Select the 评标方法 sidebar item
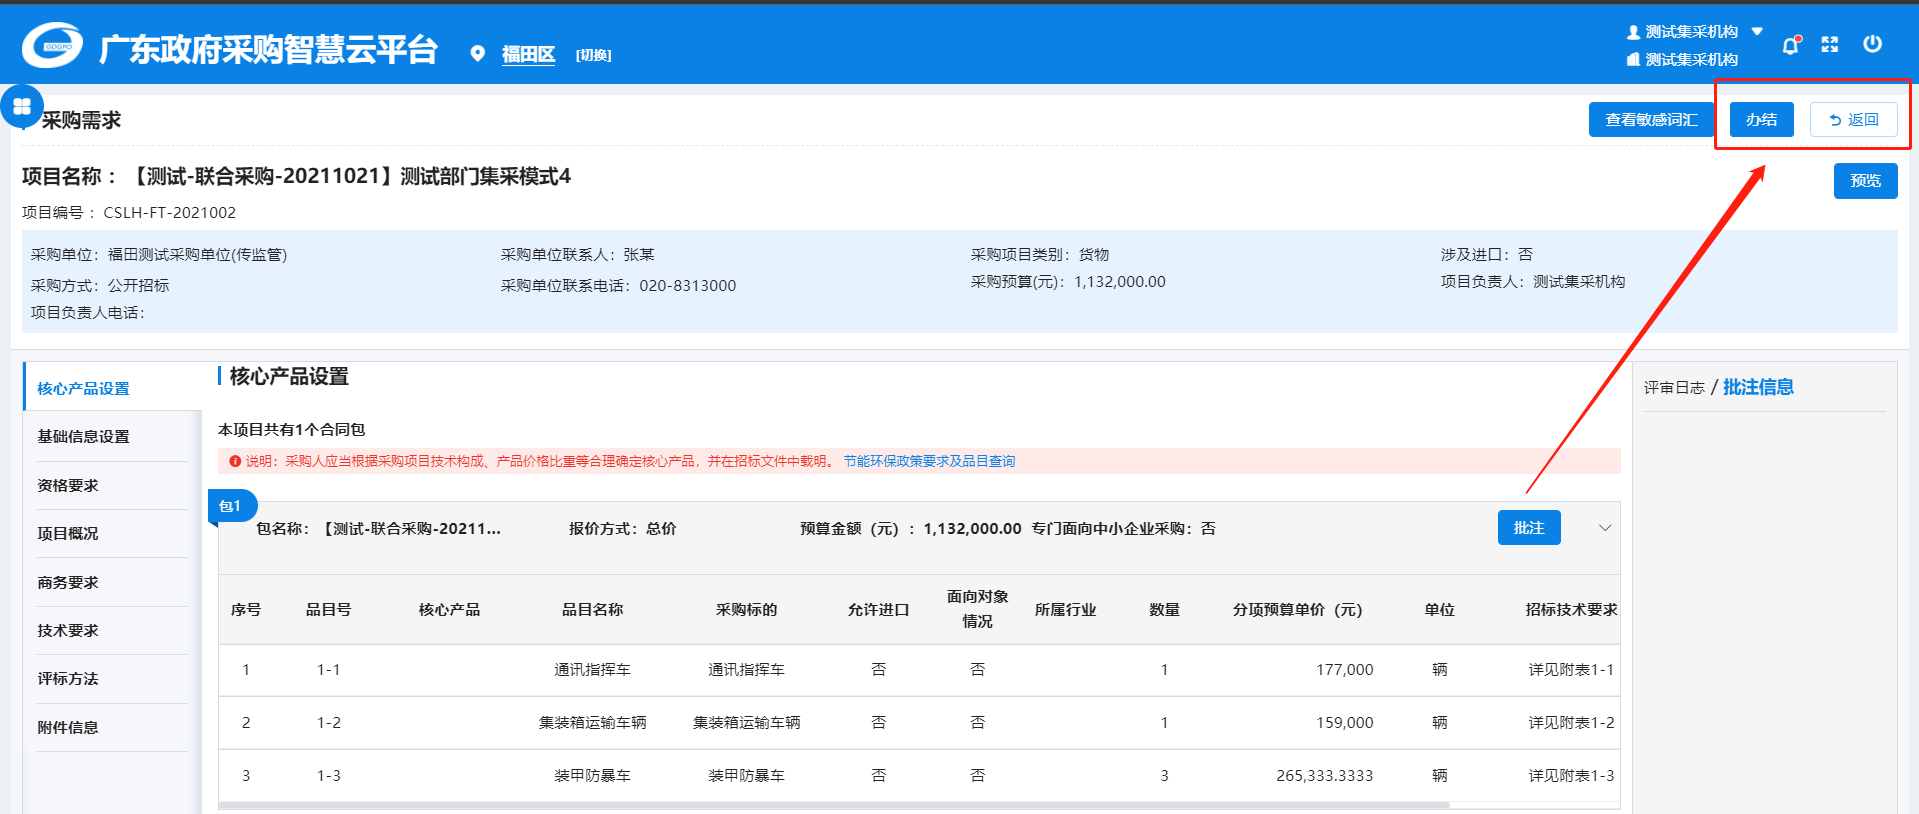This screenshot has height=814, width=1919. tap(68, 679)
